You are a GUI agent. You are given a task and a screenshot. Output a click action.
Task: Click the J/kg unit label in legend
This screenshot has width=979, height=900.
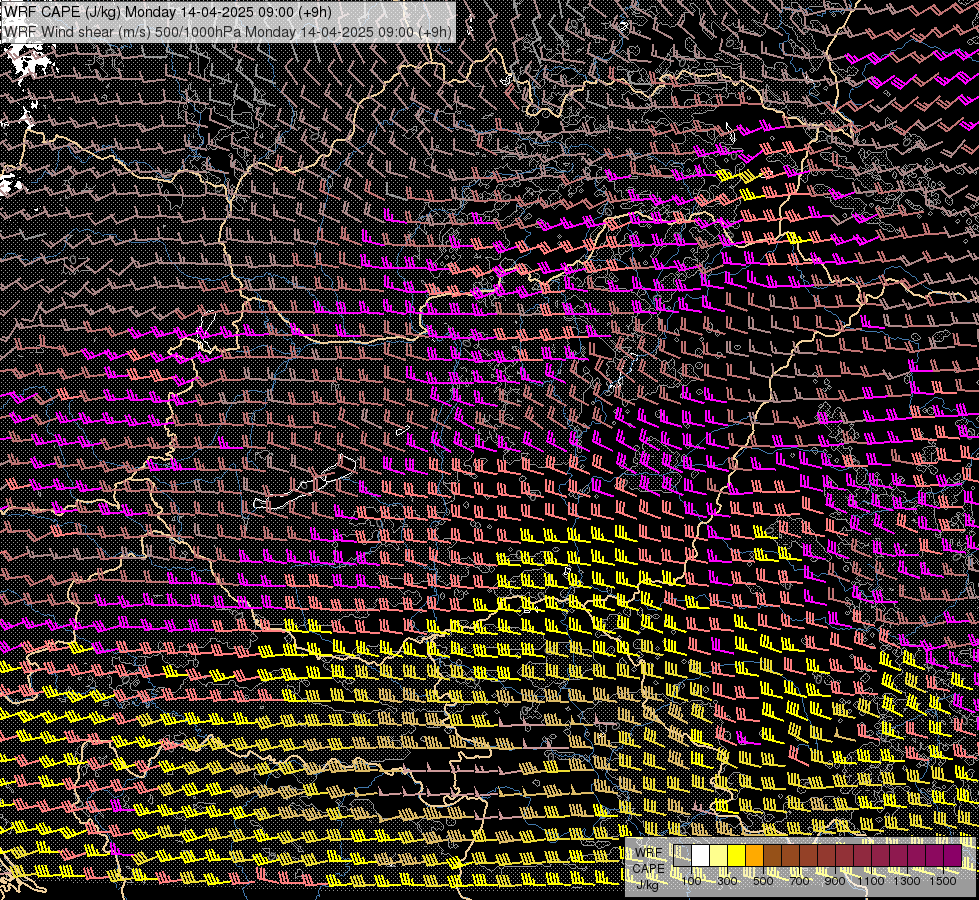pos(648,885)
